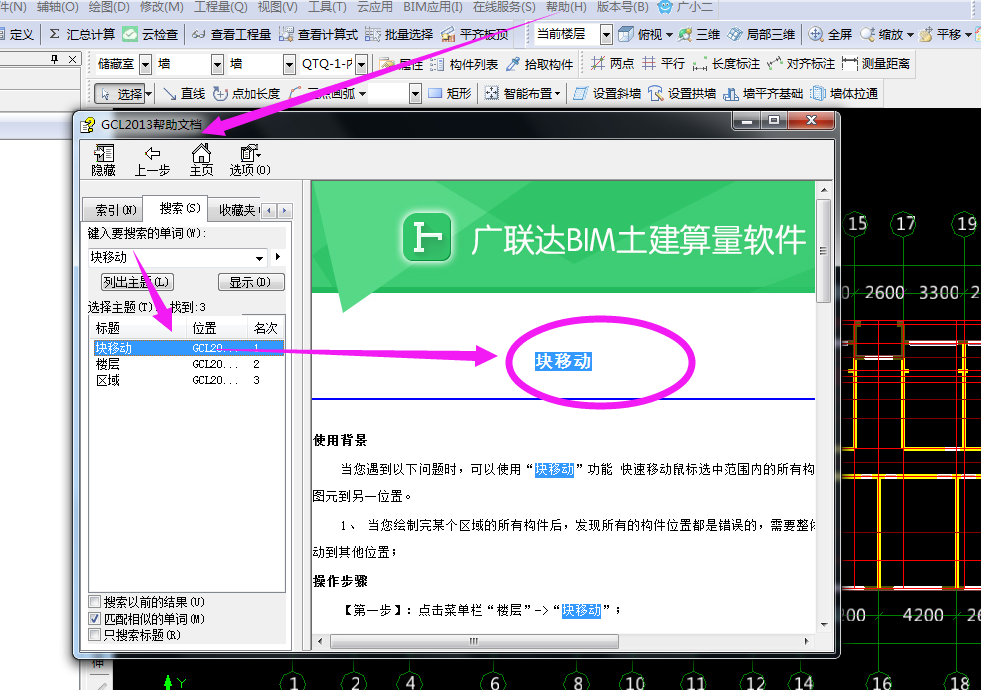This screenshot has width=981, height=690.
Task: Select the 矩形 rectangle drawing tool
Action: coord(450,94)
